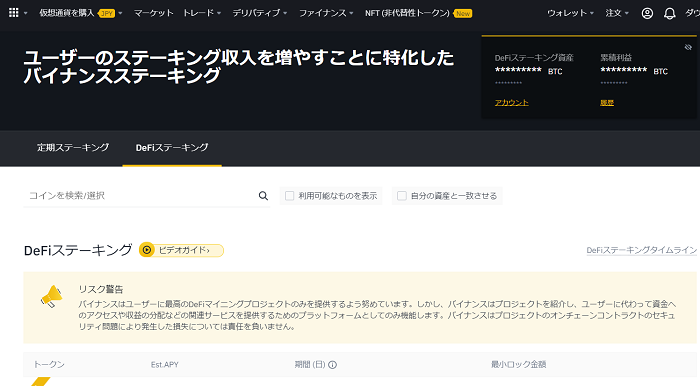This screenshot has width=700, height=386.
Task: Check 自分の資産と一致させる checkbox
Action: [x=402, y=195]
